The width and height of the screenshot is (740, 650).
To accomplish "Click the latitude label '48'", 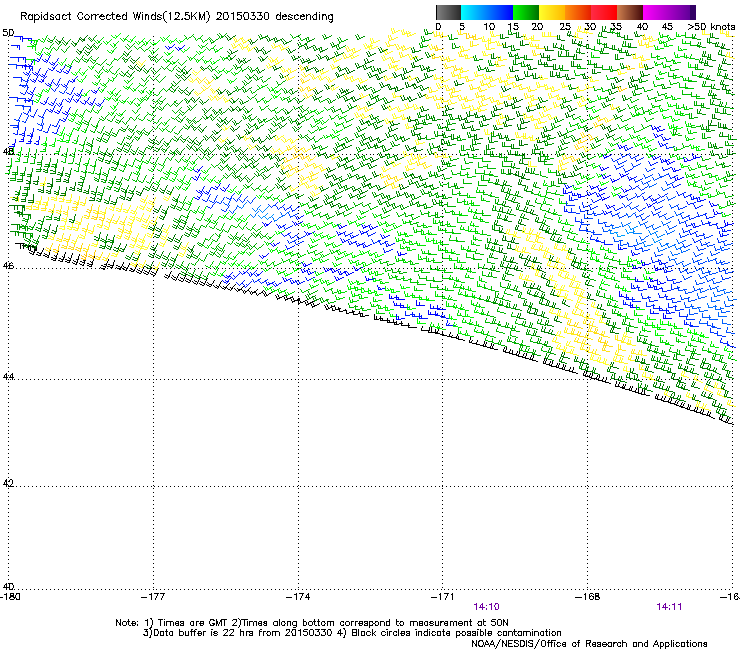I will tap(8, 152).
